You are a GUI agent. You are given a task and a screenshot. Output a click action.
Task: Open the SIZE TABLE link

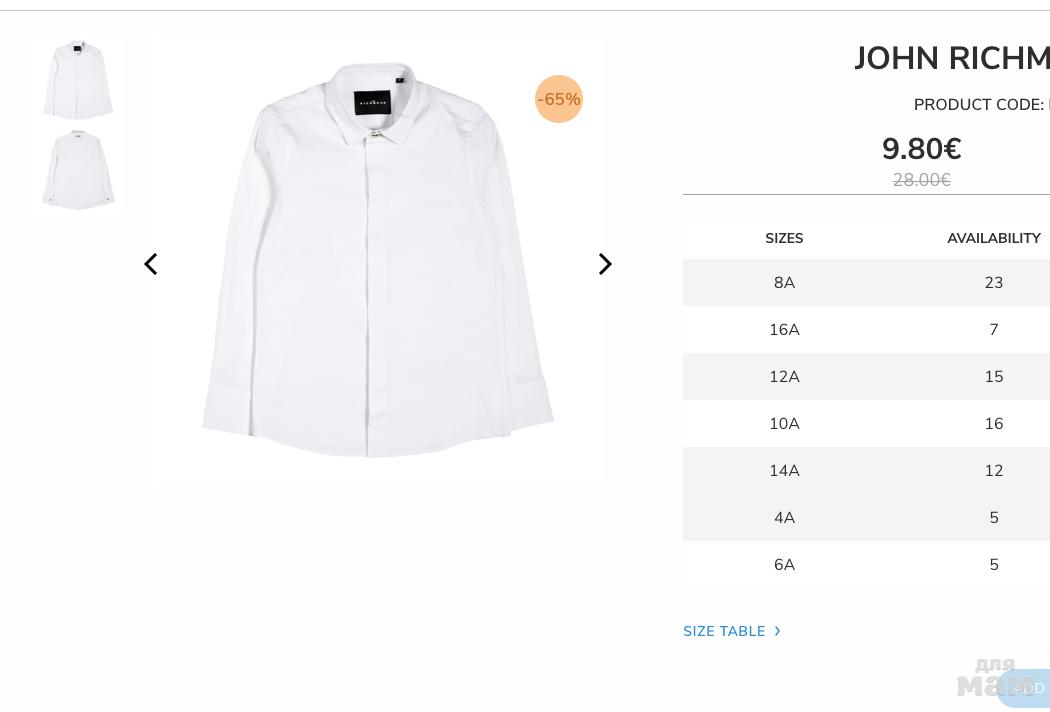[x=724, y=631]
